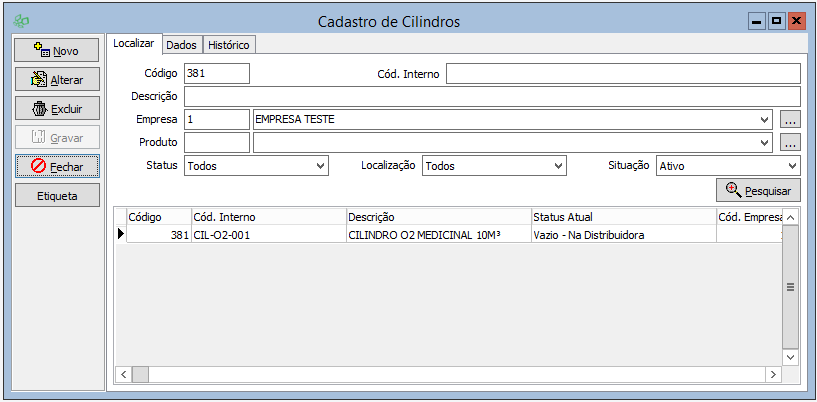Open Empresa lookup via ellipsis button
The image size is (817, 402).
[x=790, y=120]
